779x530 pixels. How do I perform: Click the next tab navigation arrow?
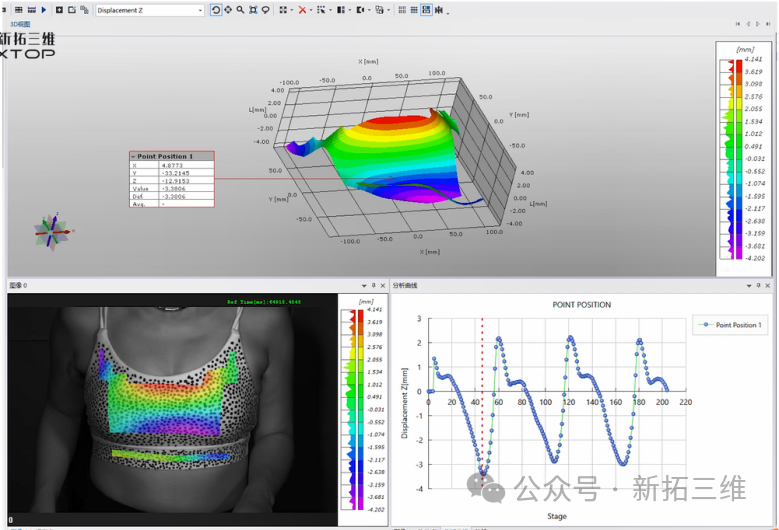pyautogui.click(x=758, y=24)
